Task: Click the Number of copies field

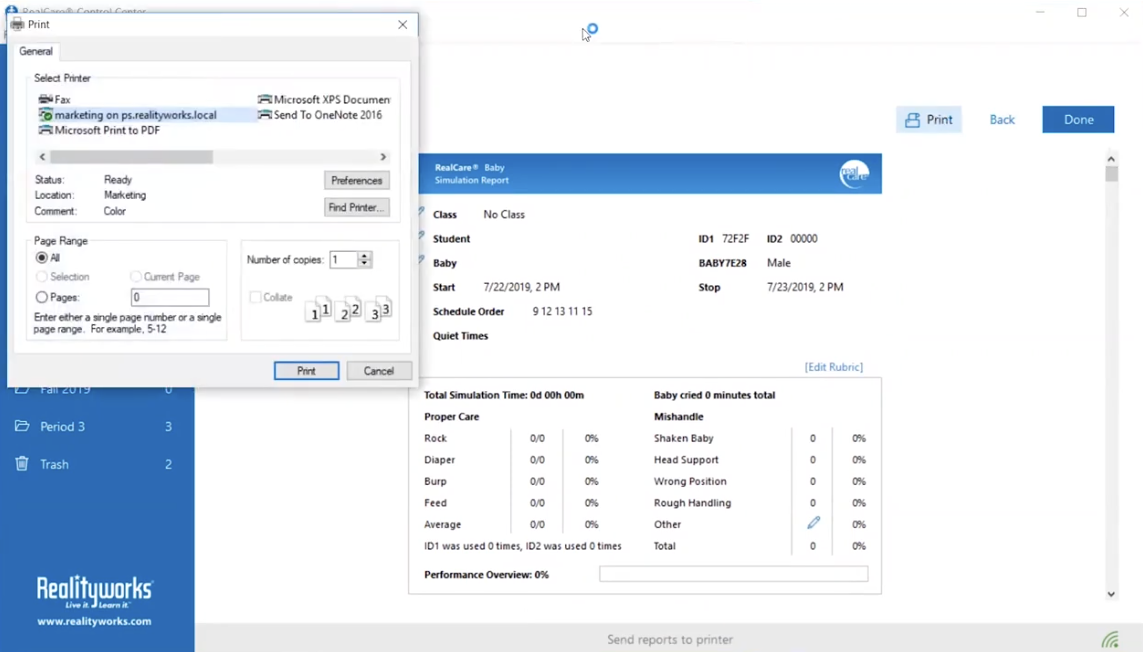Action: (x=343, y=259)
